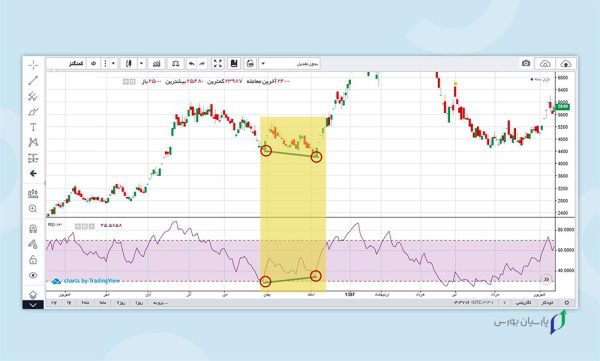Open chart settings gear at bottom right

coord(567,302)
